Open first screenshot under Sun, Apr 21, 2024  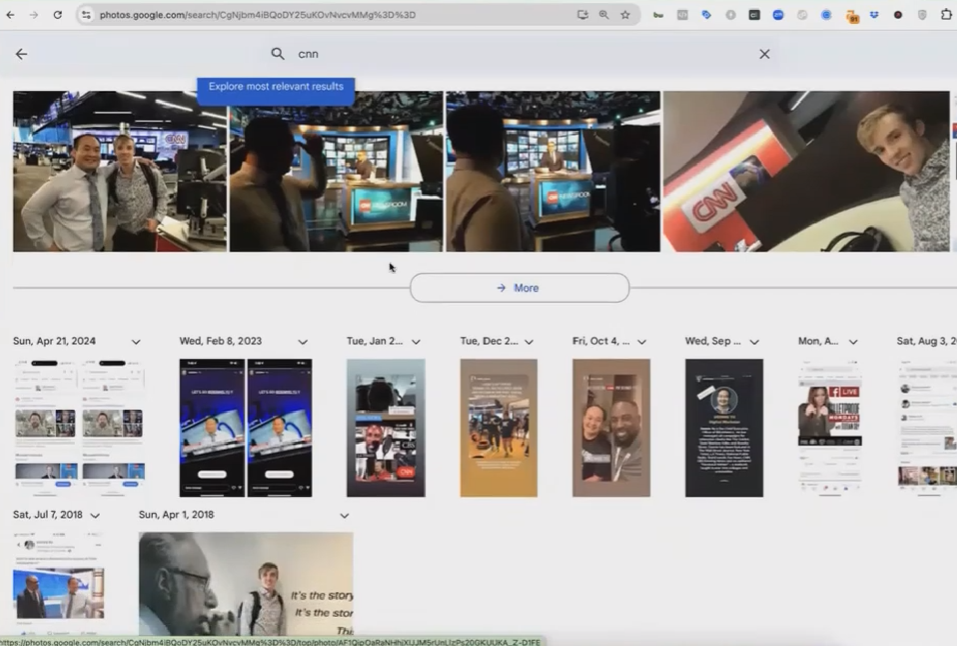pyautogui.click(x=46, y=427)
